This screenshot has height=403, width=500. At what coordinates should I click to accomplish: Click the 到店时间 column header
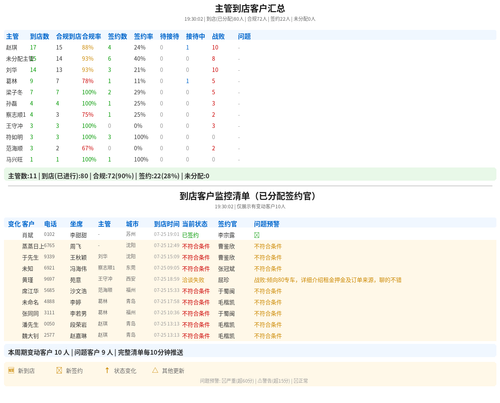(x=167, y=224)
